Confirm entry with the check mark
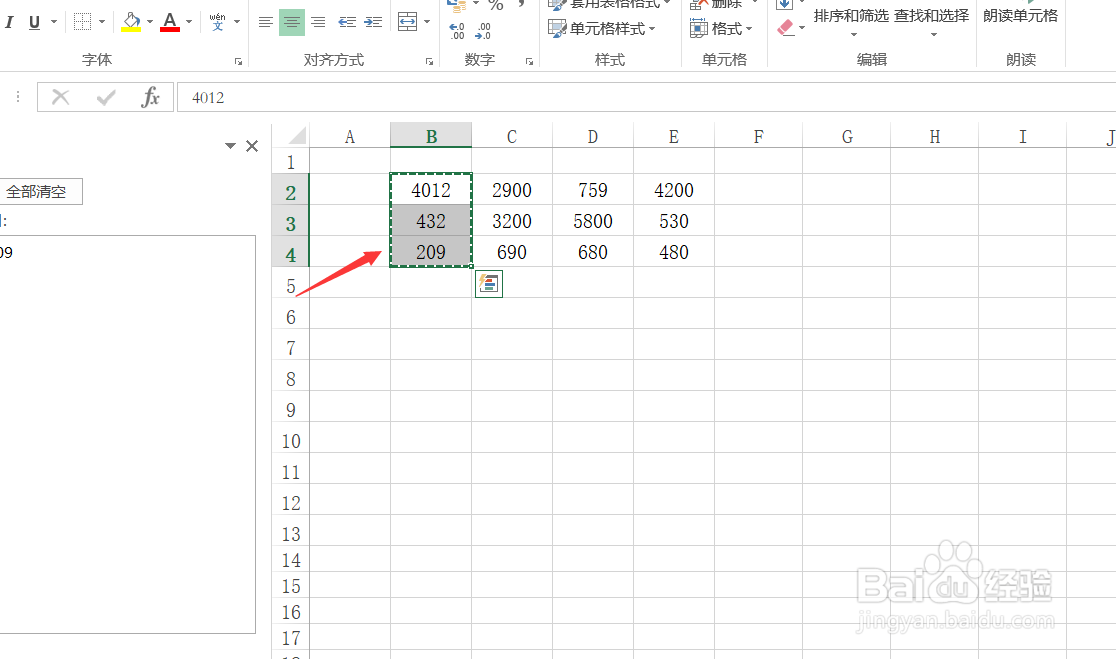The height and width of the screenshot is (659, 1116). pyautogui.click(x=106, y=97)
